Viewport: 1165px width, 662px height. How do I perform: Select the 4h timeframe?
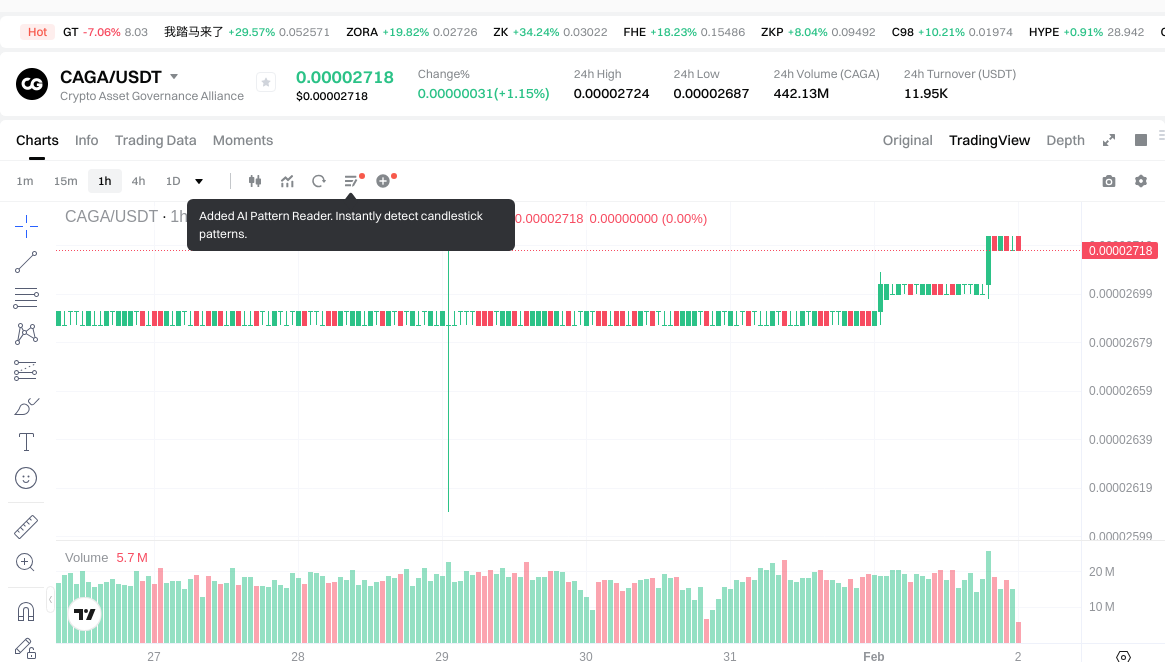(x=138, y=181)
